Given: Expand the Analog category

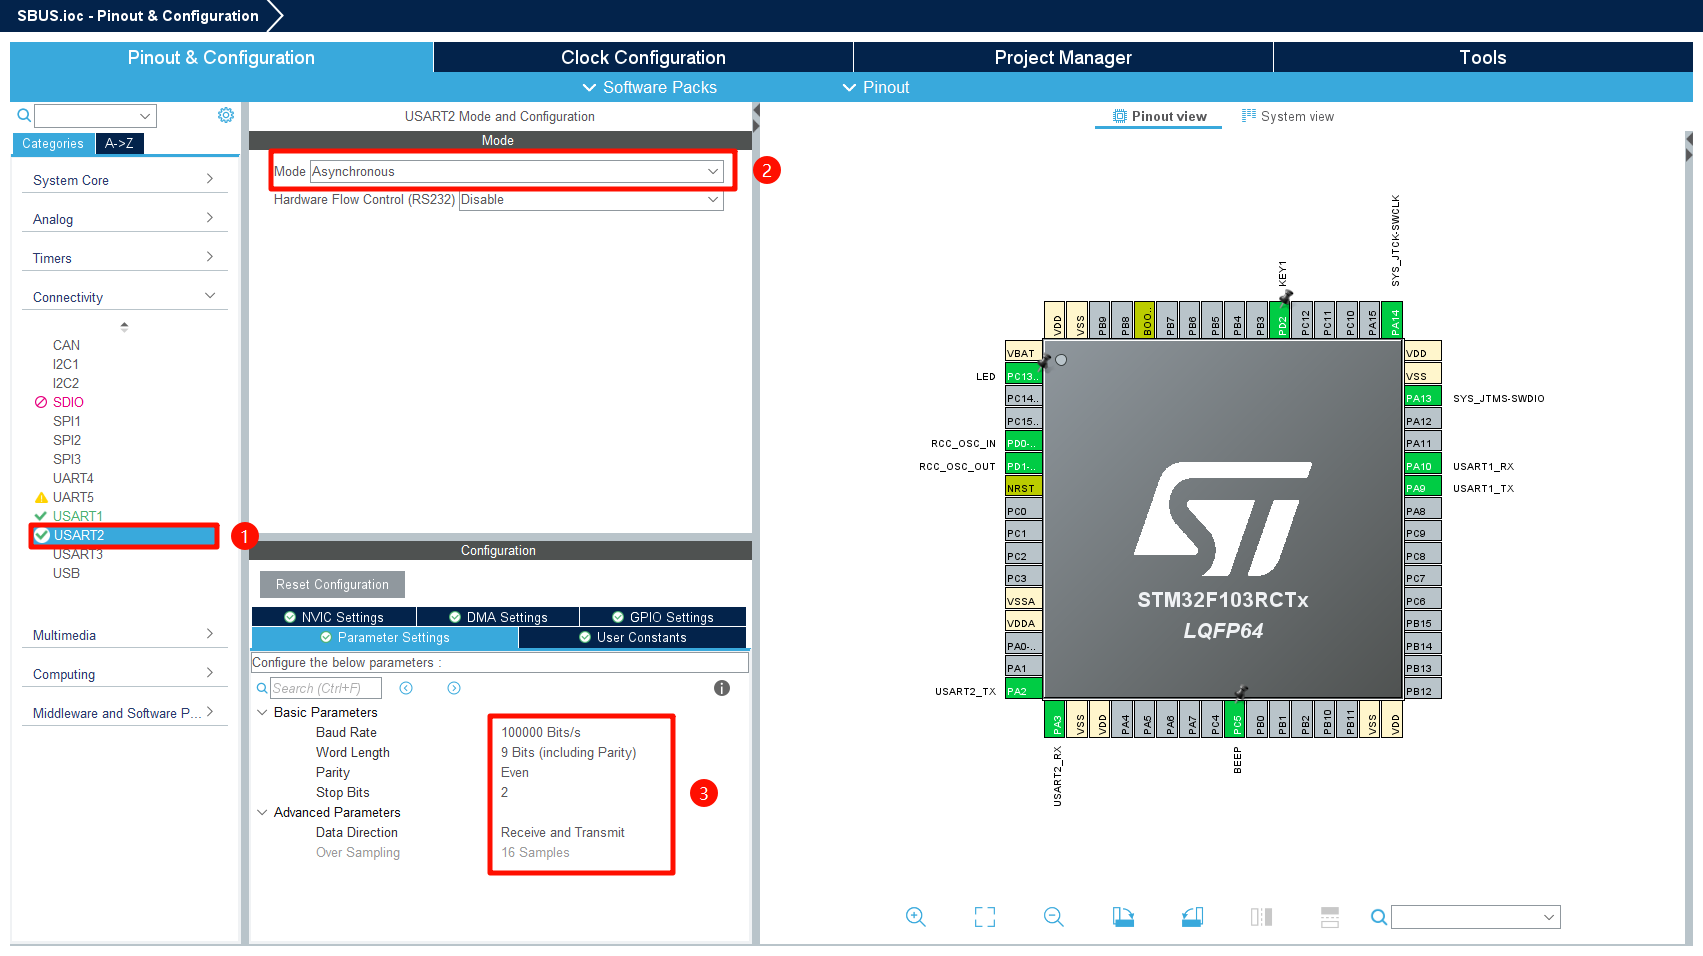Looking at the screenshot, I should 124,219.
